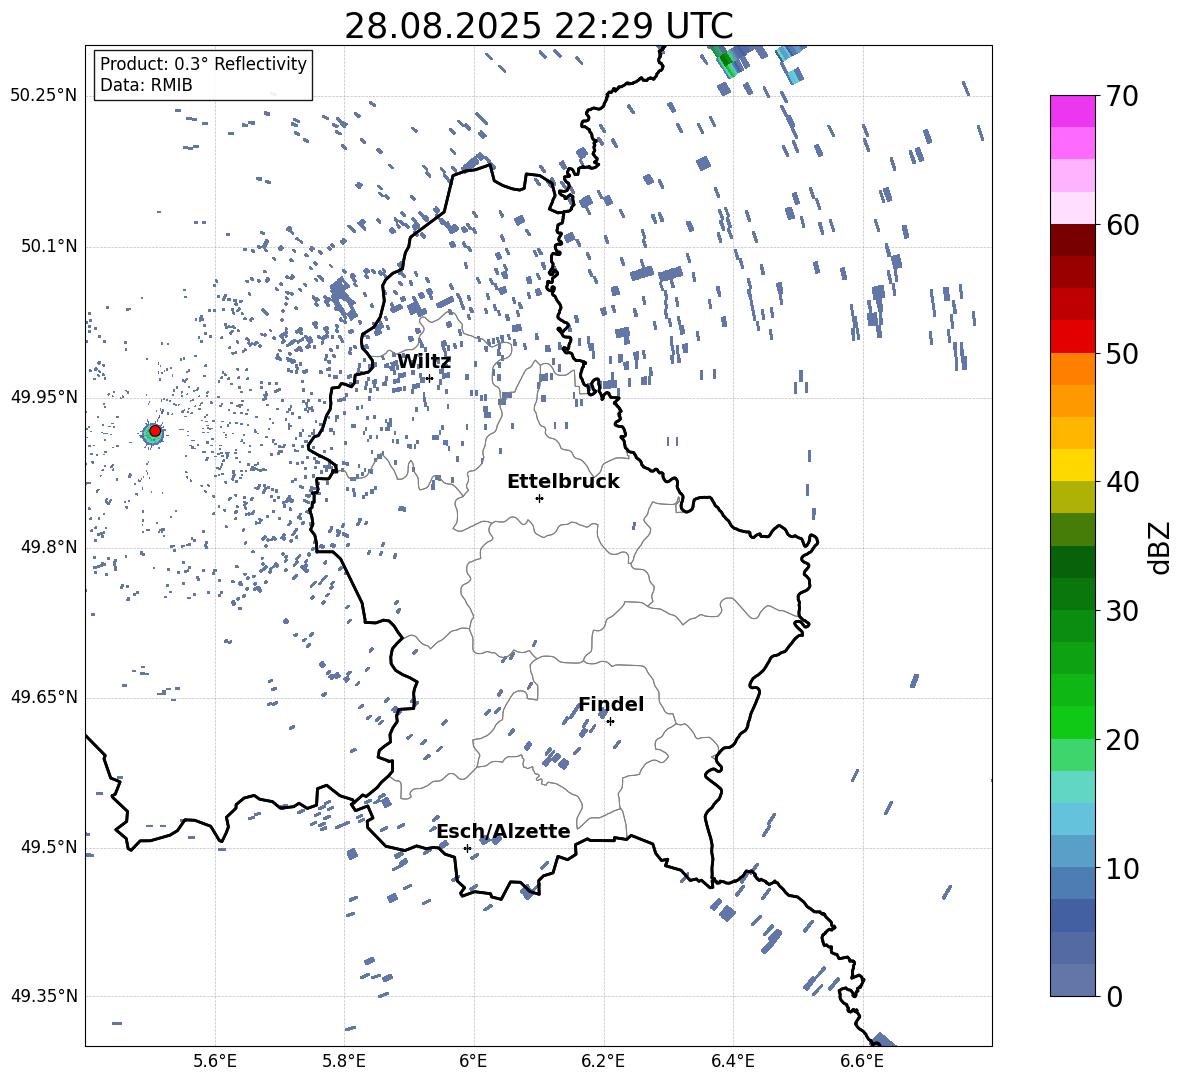Click the Esch/Alzette station cross marker
This screenshot has height=1081, width=1184.
click(467, 848)
